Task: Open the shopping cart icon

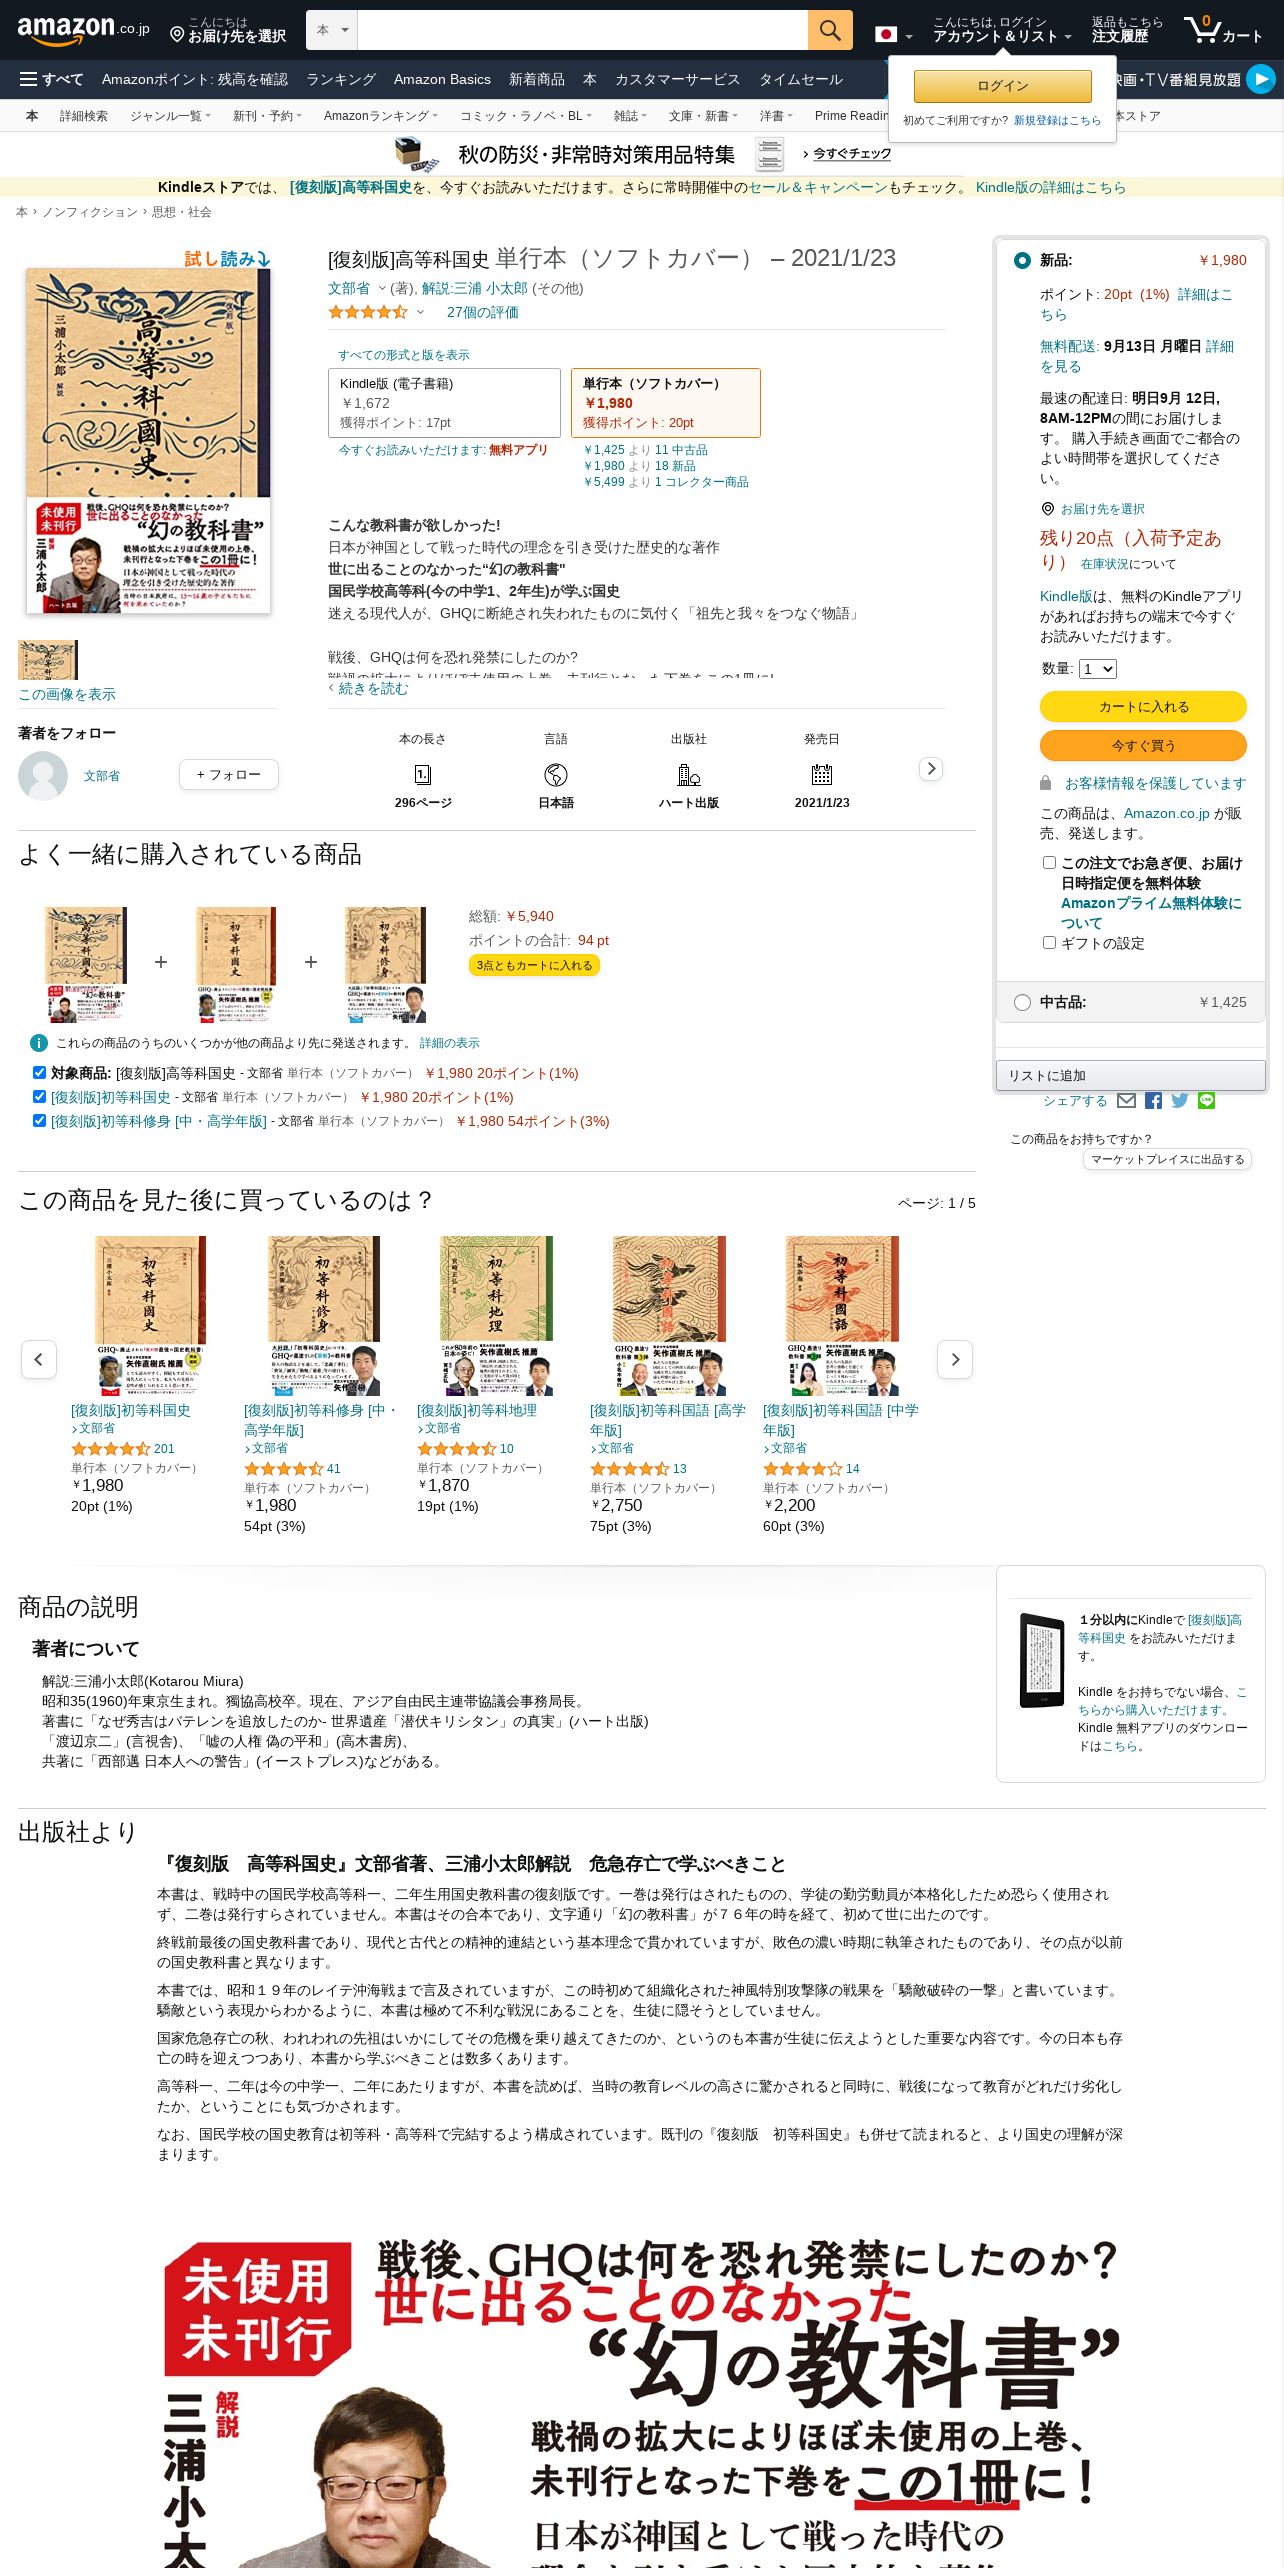Action: [1222, 30]
